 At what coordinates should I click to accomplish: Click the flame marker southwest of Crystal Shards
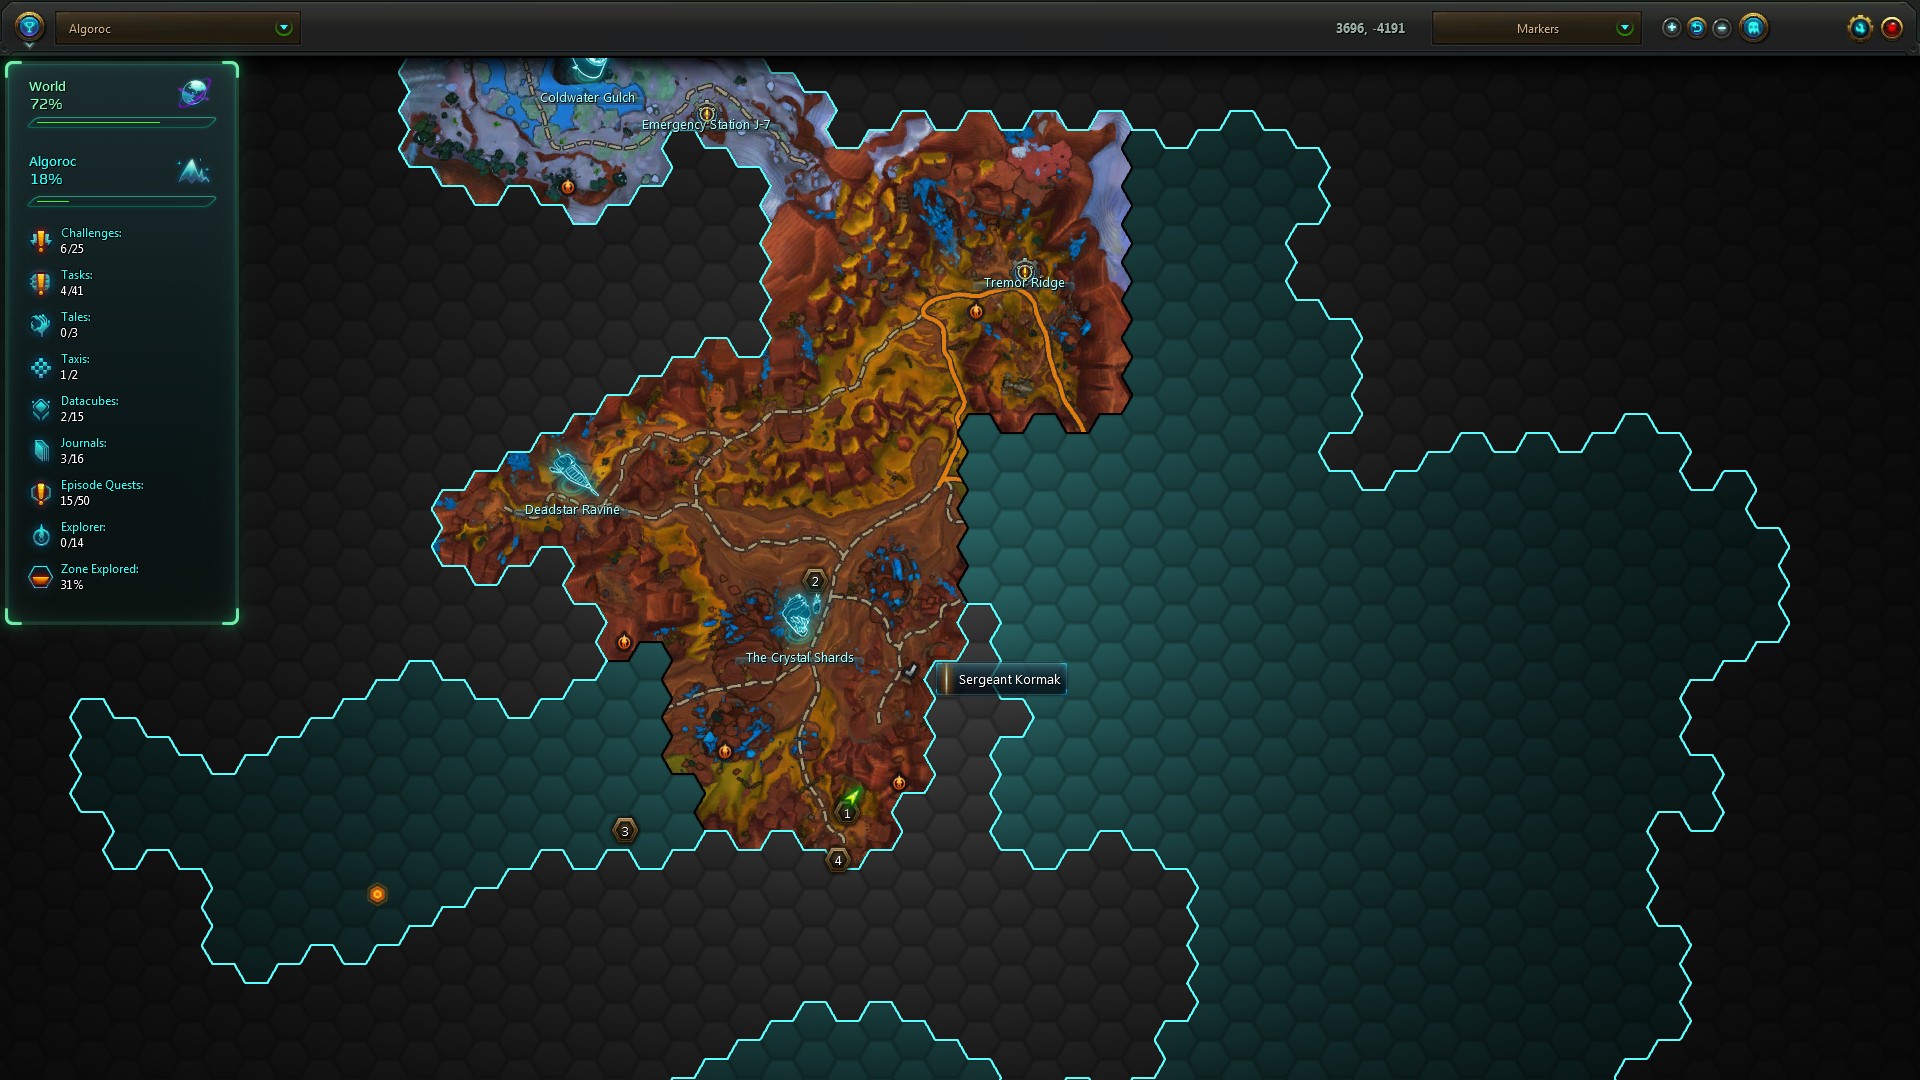[725, 751]
